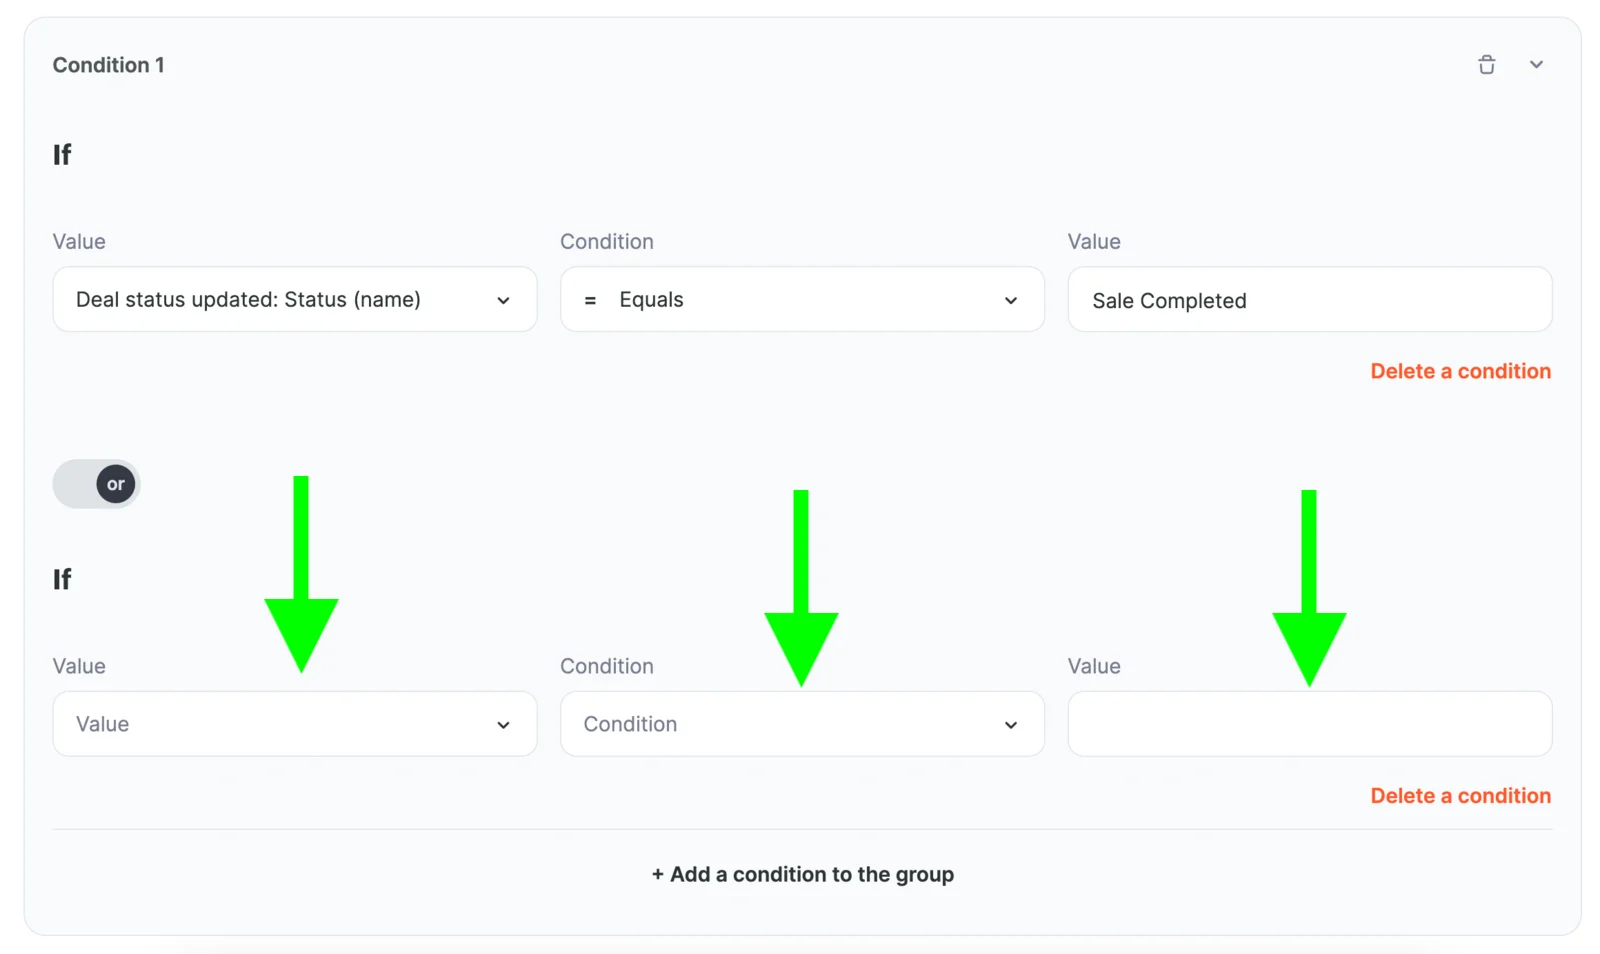This screenshot has width=1600, height=954.
Task: Click the 'Condition 1' header label
Action: 109,64
